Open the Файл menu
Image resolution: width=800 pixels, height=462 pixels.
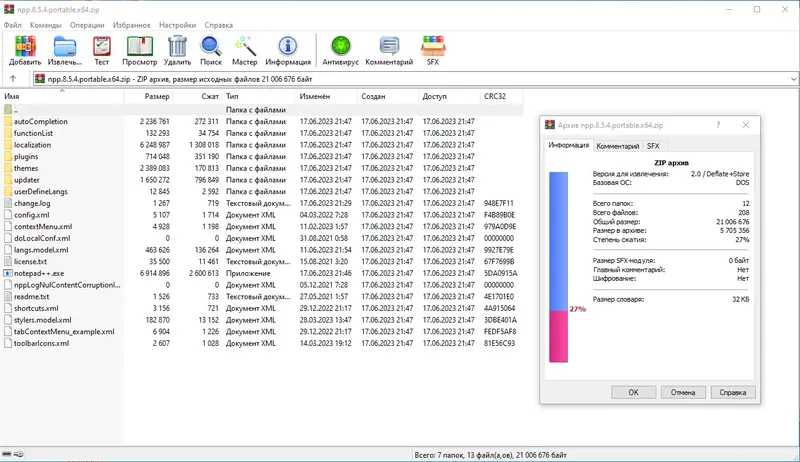tap(12, 25)
